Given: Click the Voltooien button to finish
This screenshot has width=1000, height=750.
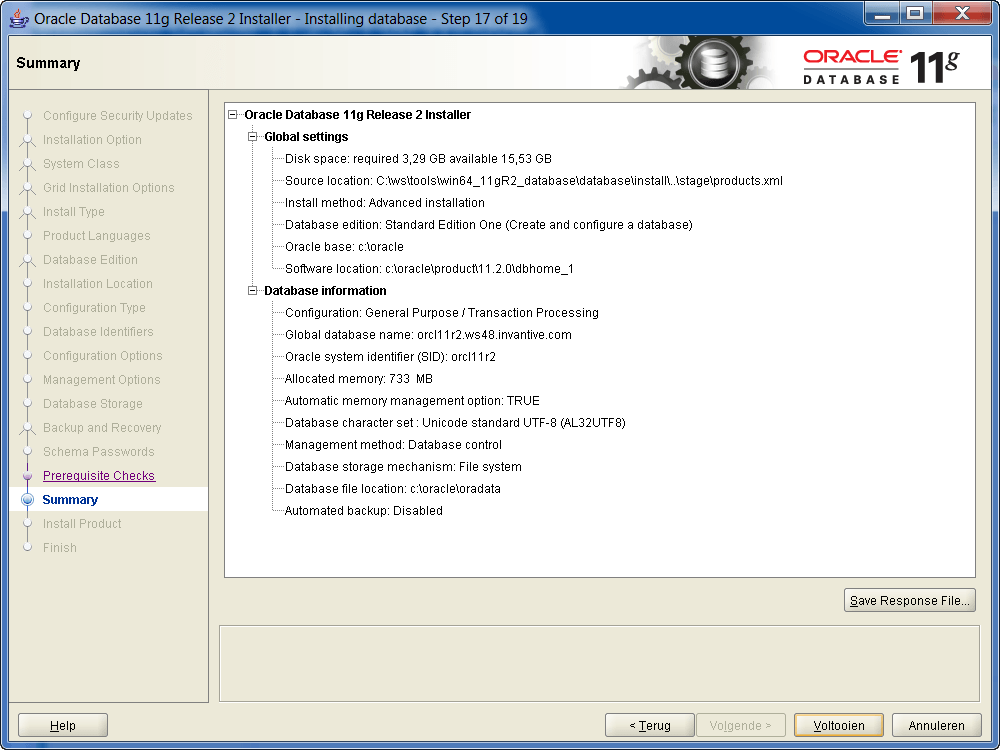Looking at the screenshot, I should [x=839, y=726].
